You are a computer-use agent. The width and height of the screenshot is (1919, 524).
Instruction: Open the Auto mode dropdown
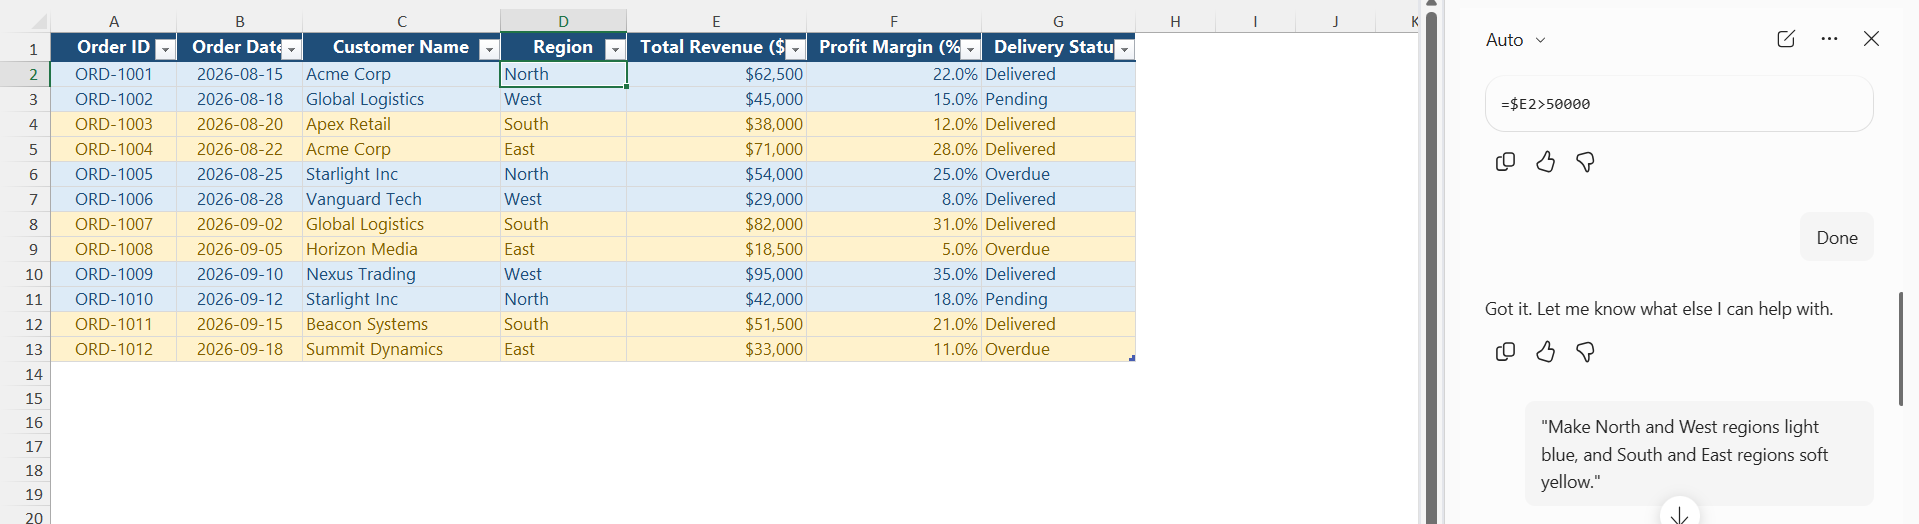(1515, 40)
